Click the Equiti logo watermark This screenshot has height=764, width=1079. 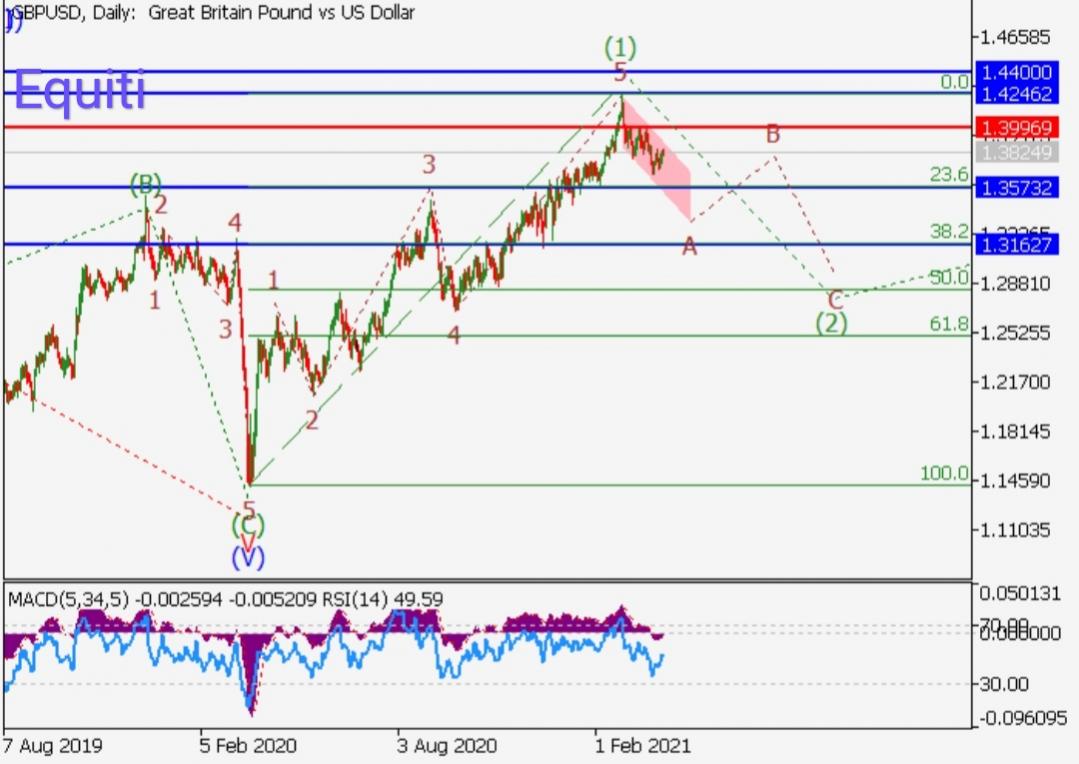tap(80, 92)
